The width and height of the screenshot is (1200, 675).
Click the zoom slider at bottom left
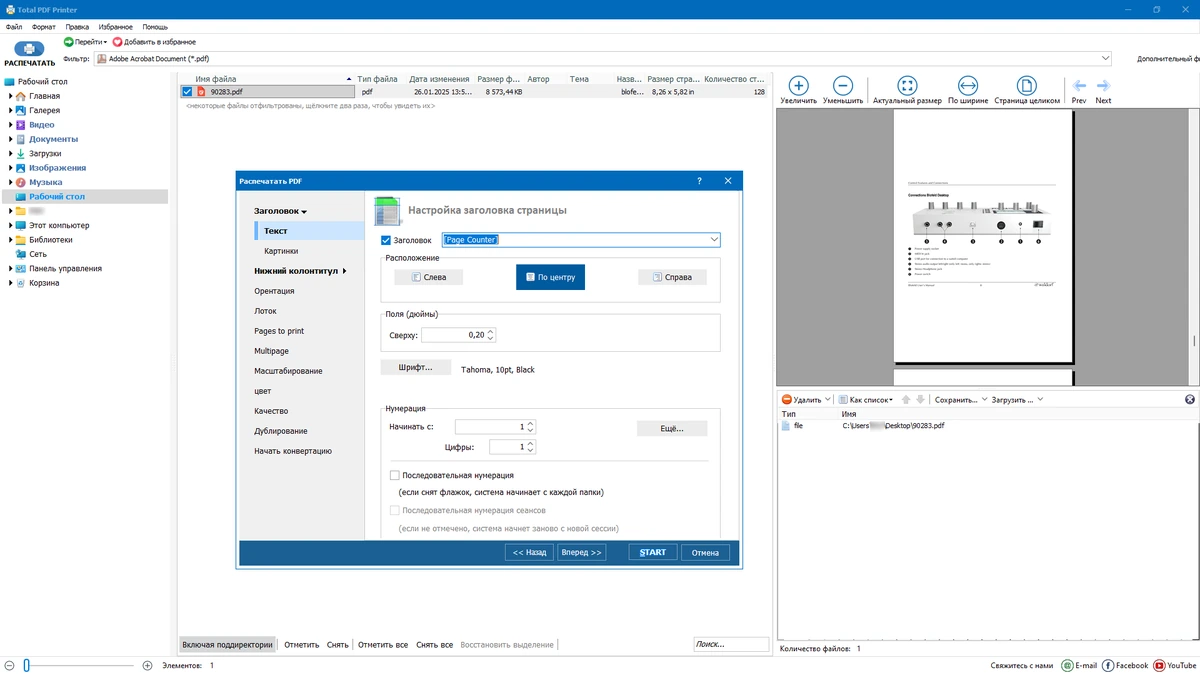pyautogui.click(x=78, y=665)
